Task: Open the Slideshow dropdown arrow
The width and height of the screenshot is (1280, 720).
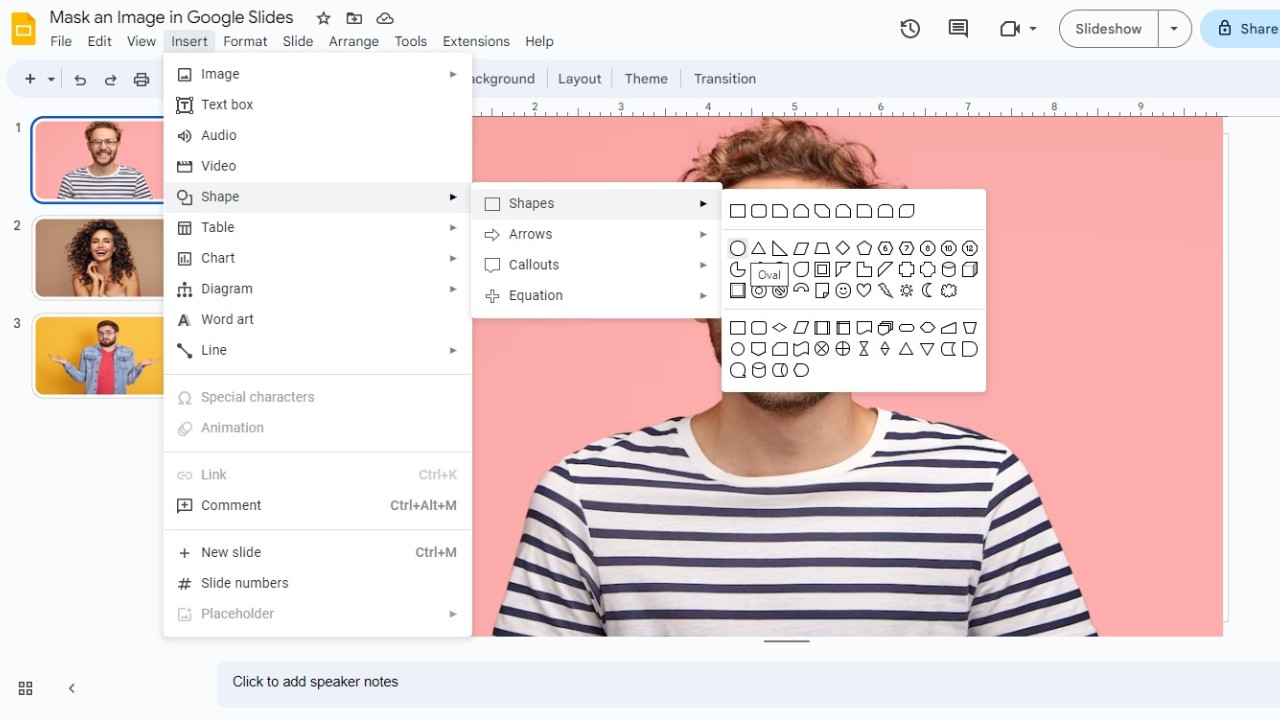Action: coord(1174,29)
